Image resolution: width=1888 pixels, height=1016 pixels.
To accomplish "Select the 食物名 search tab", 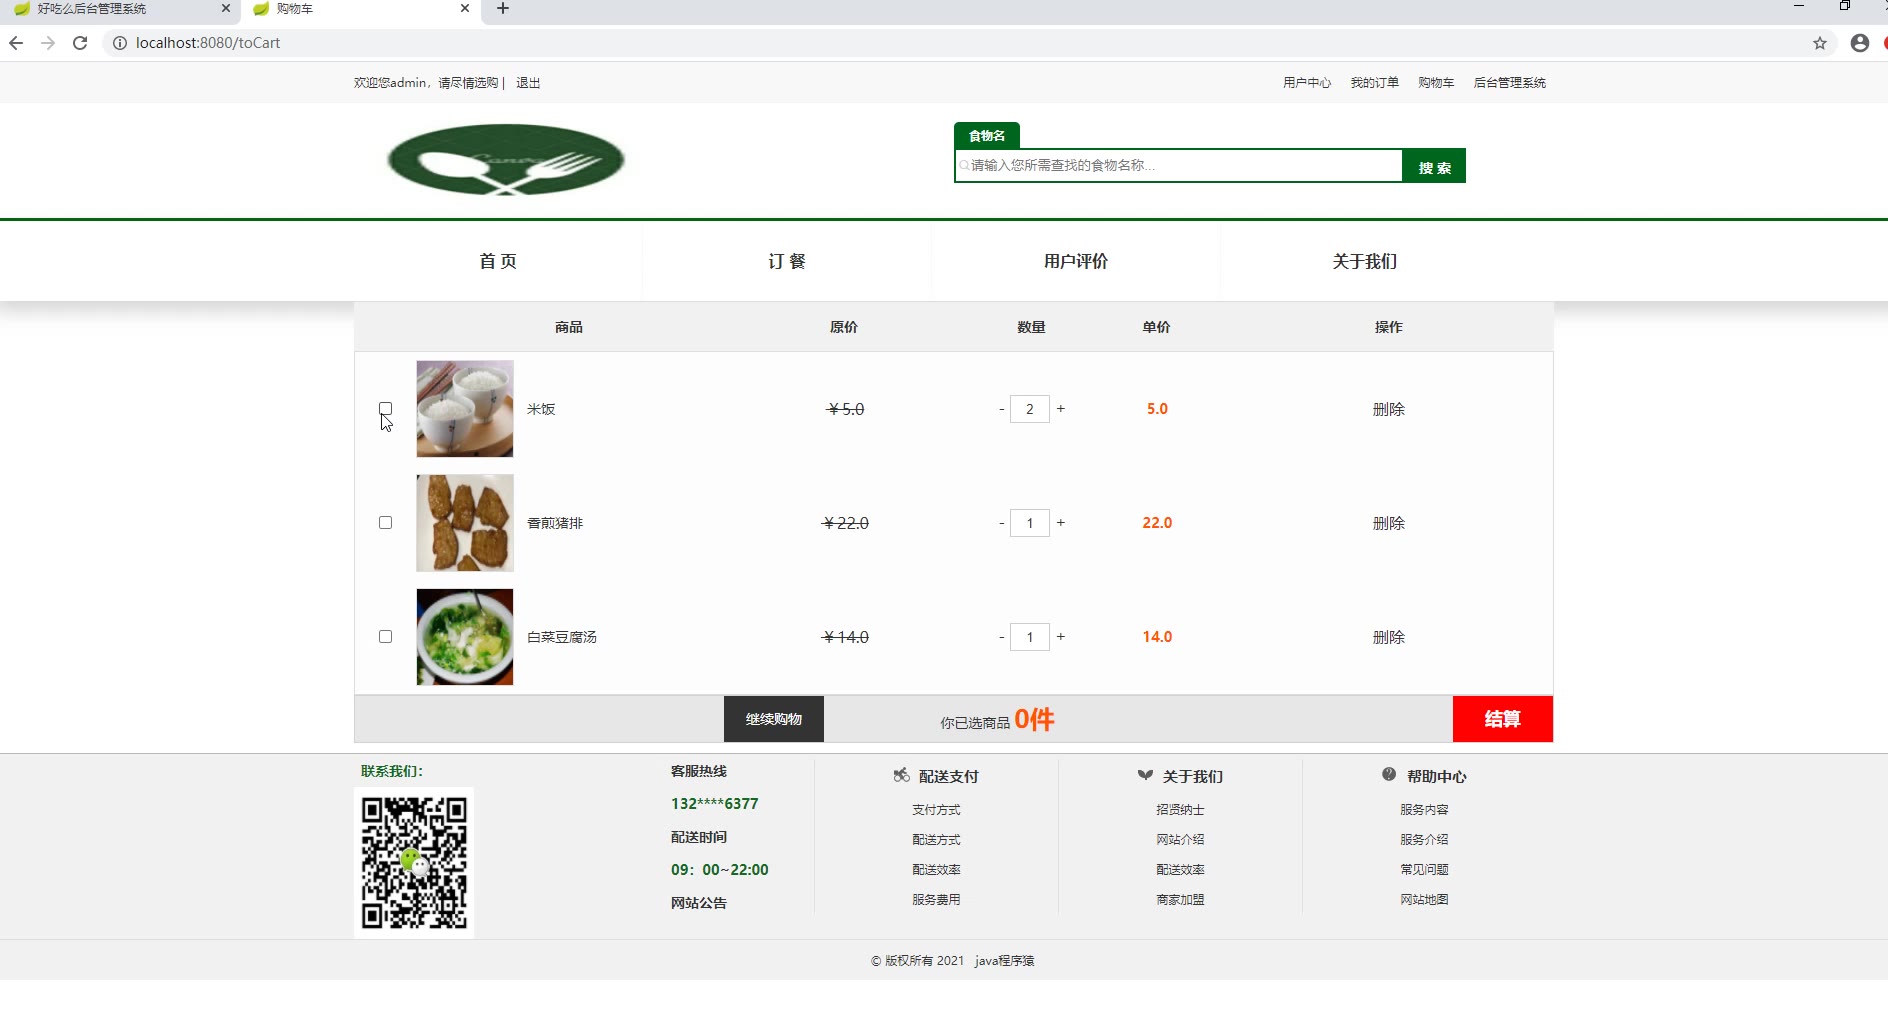I will (x=987, y=136).
